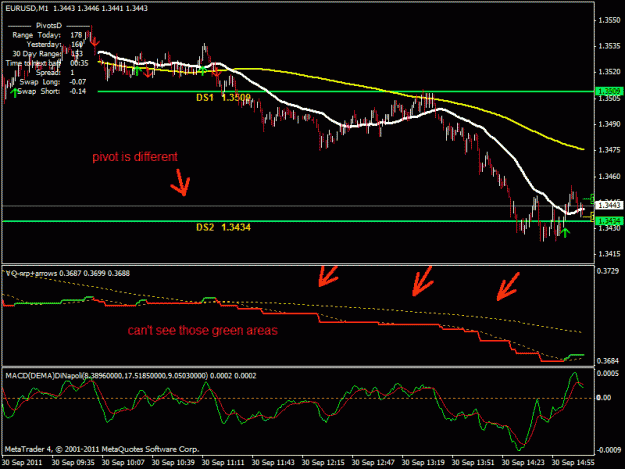Click the -0.0009 MACD scale value

(x=608, y=450)
